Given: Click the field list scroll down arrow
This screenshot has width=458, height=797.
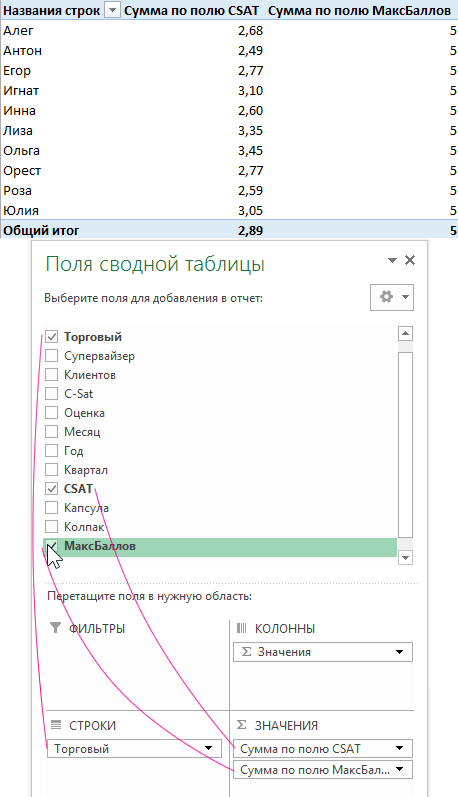Looking at the screenshot, I should tap(405, 558).
